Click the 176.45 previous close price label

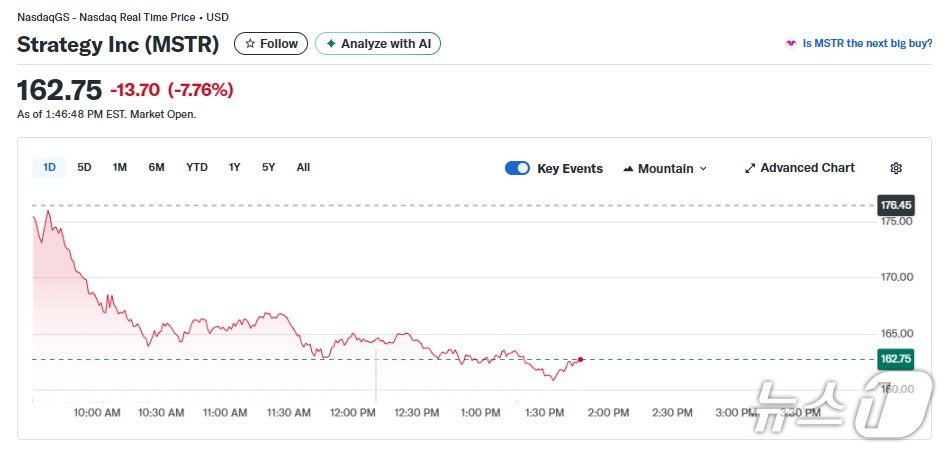tap(895, 205)
